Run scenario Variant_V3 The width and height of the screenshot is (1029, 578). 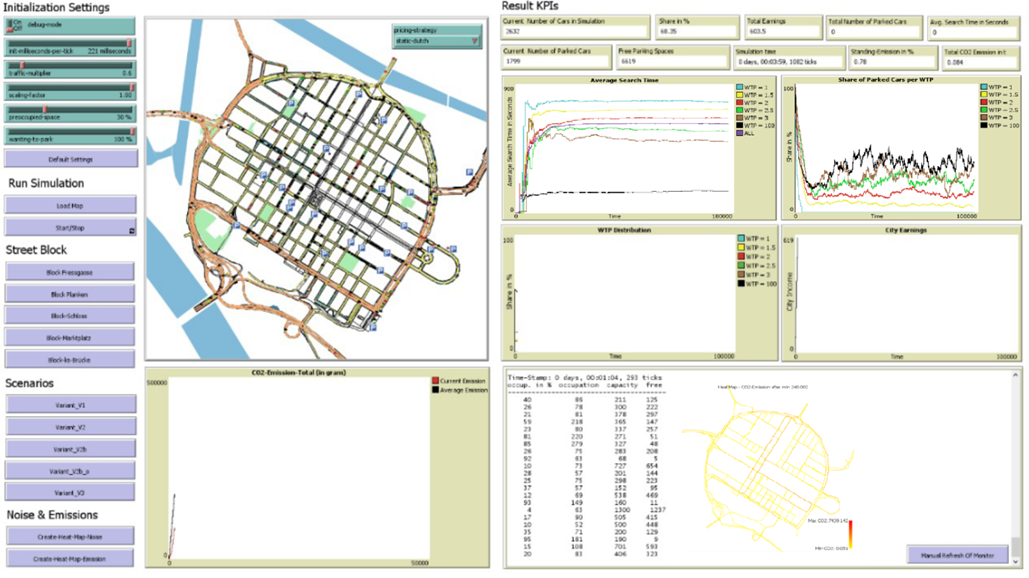70,492
